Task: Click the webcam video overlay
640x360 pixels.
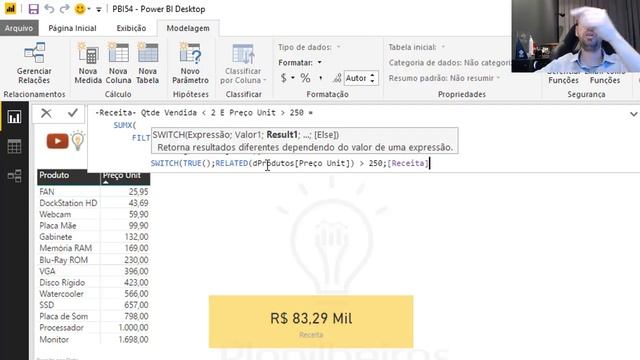Action: click(576, 36)
